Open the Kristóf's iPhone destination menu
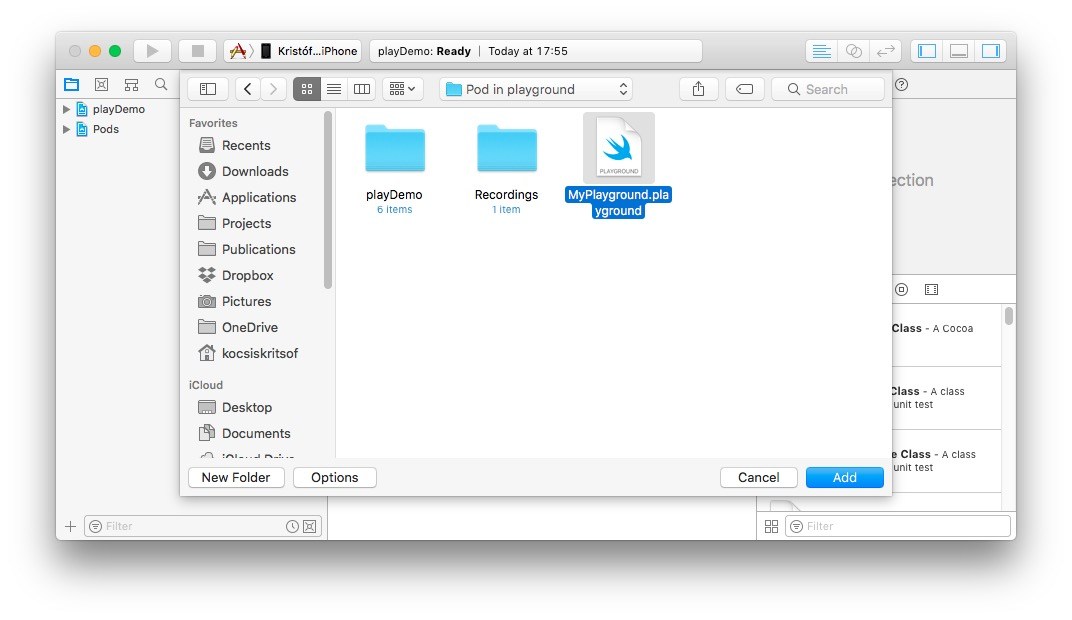 [297, 50]
